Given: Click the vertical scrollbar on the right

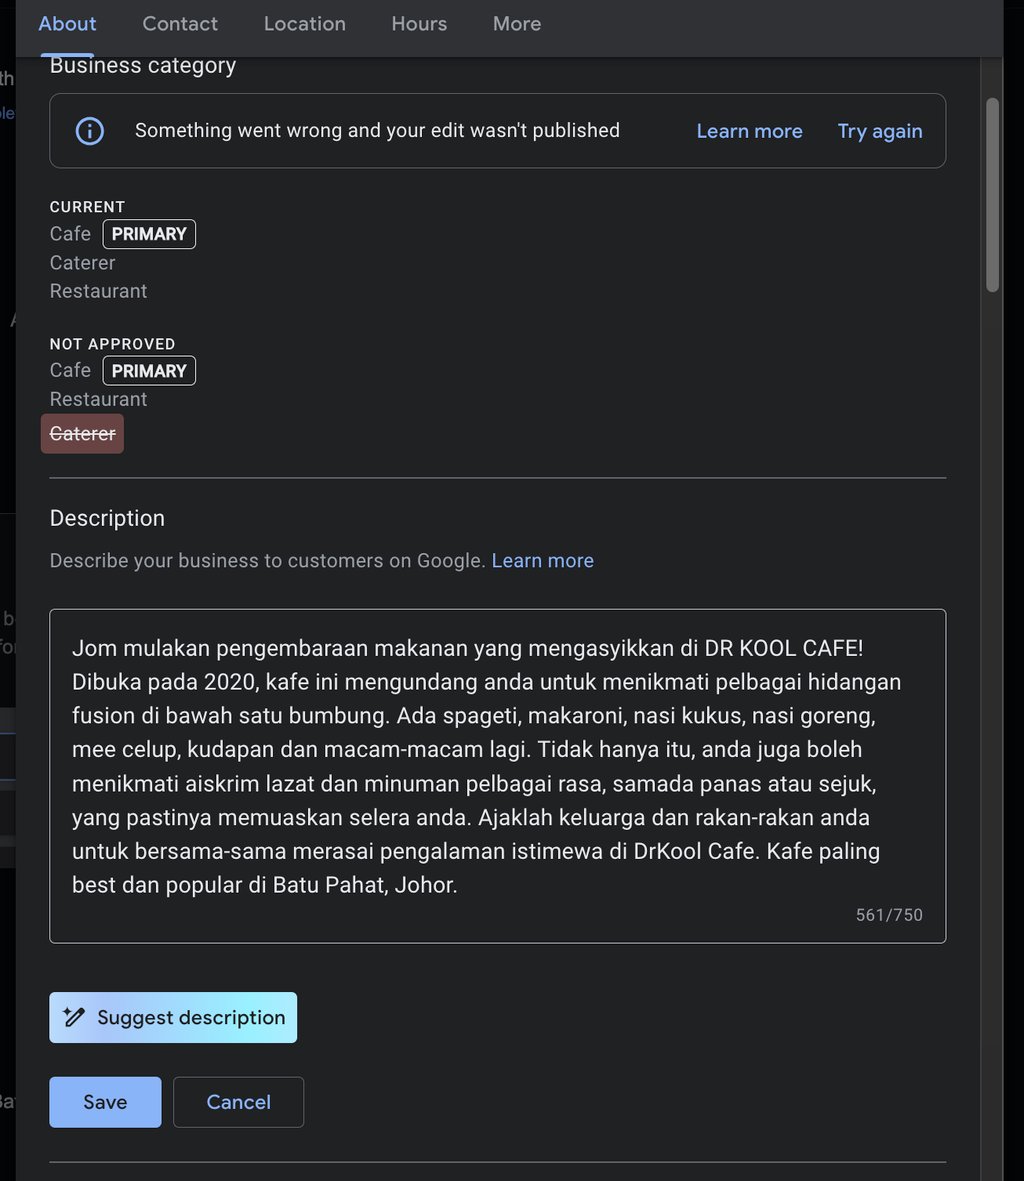Looking at the screenshot, I should [x=994, y=190].
